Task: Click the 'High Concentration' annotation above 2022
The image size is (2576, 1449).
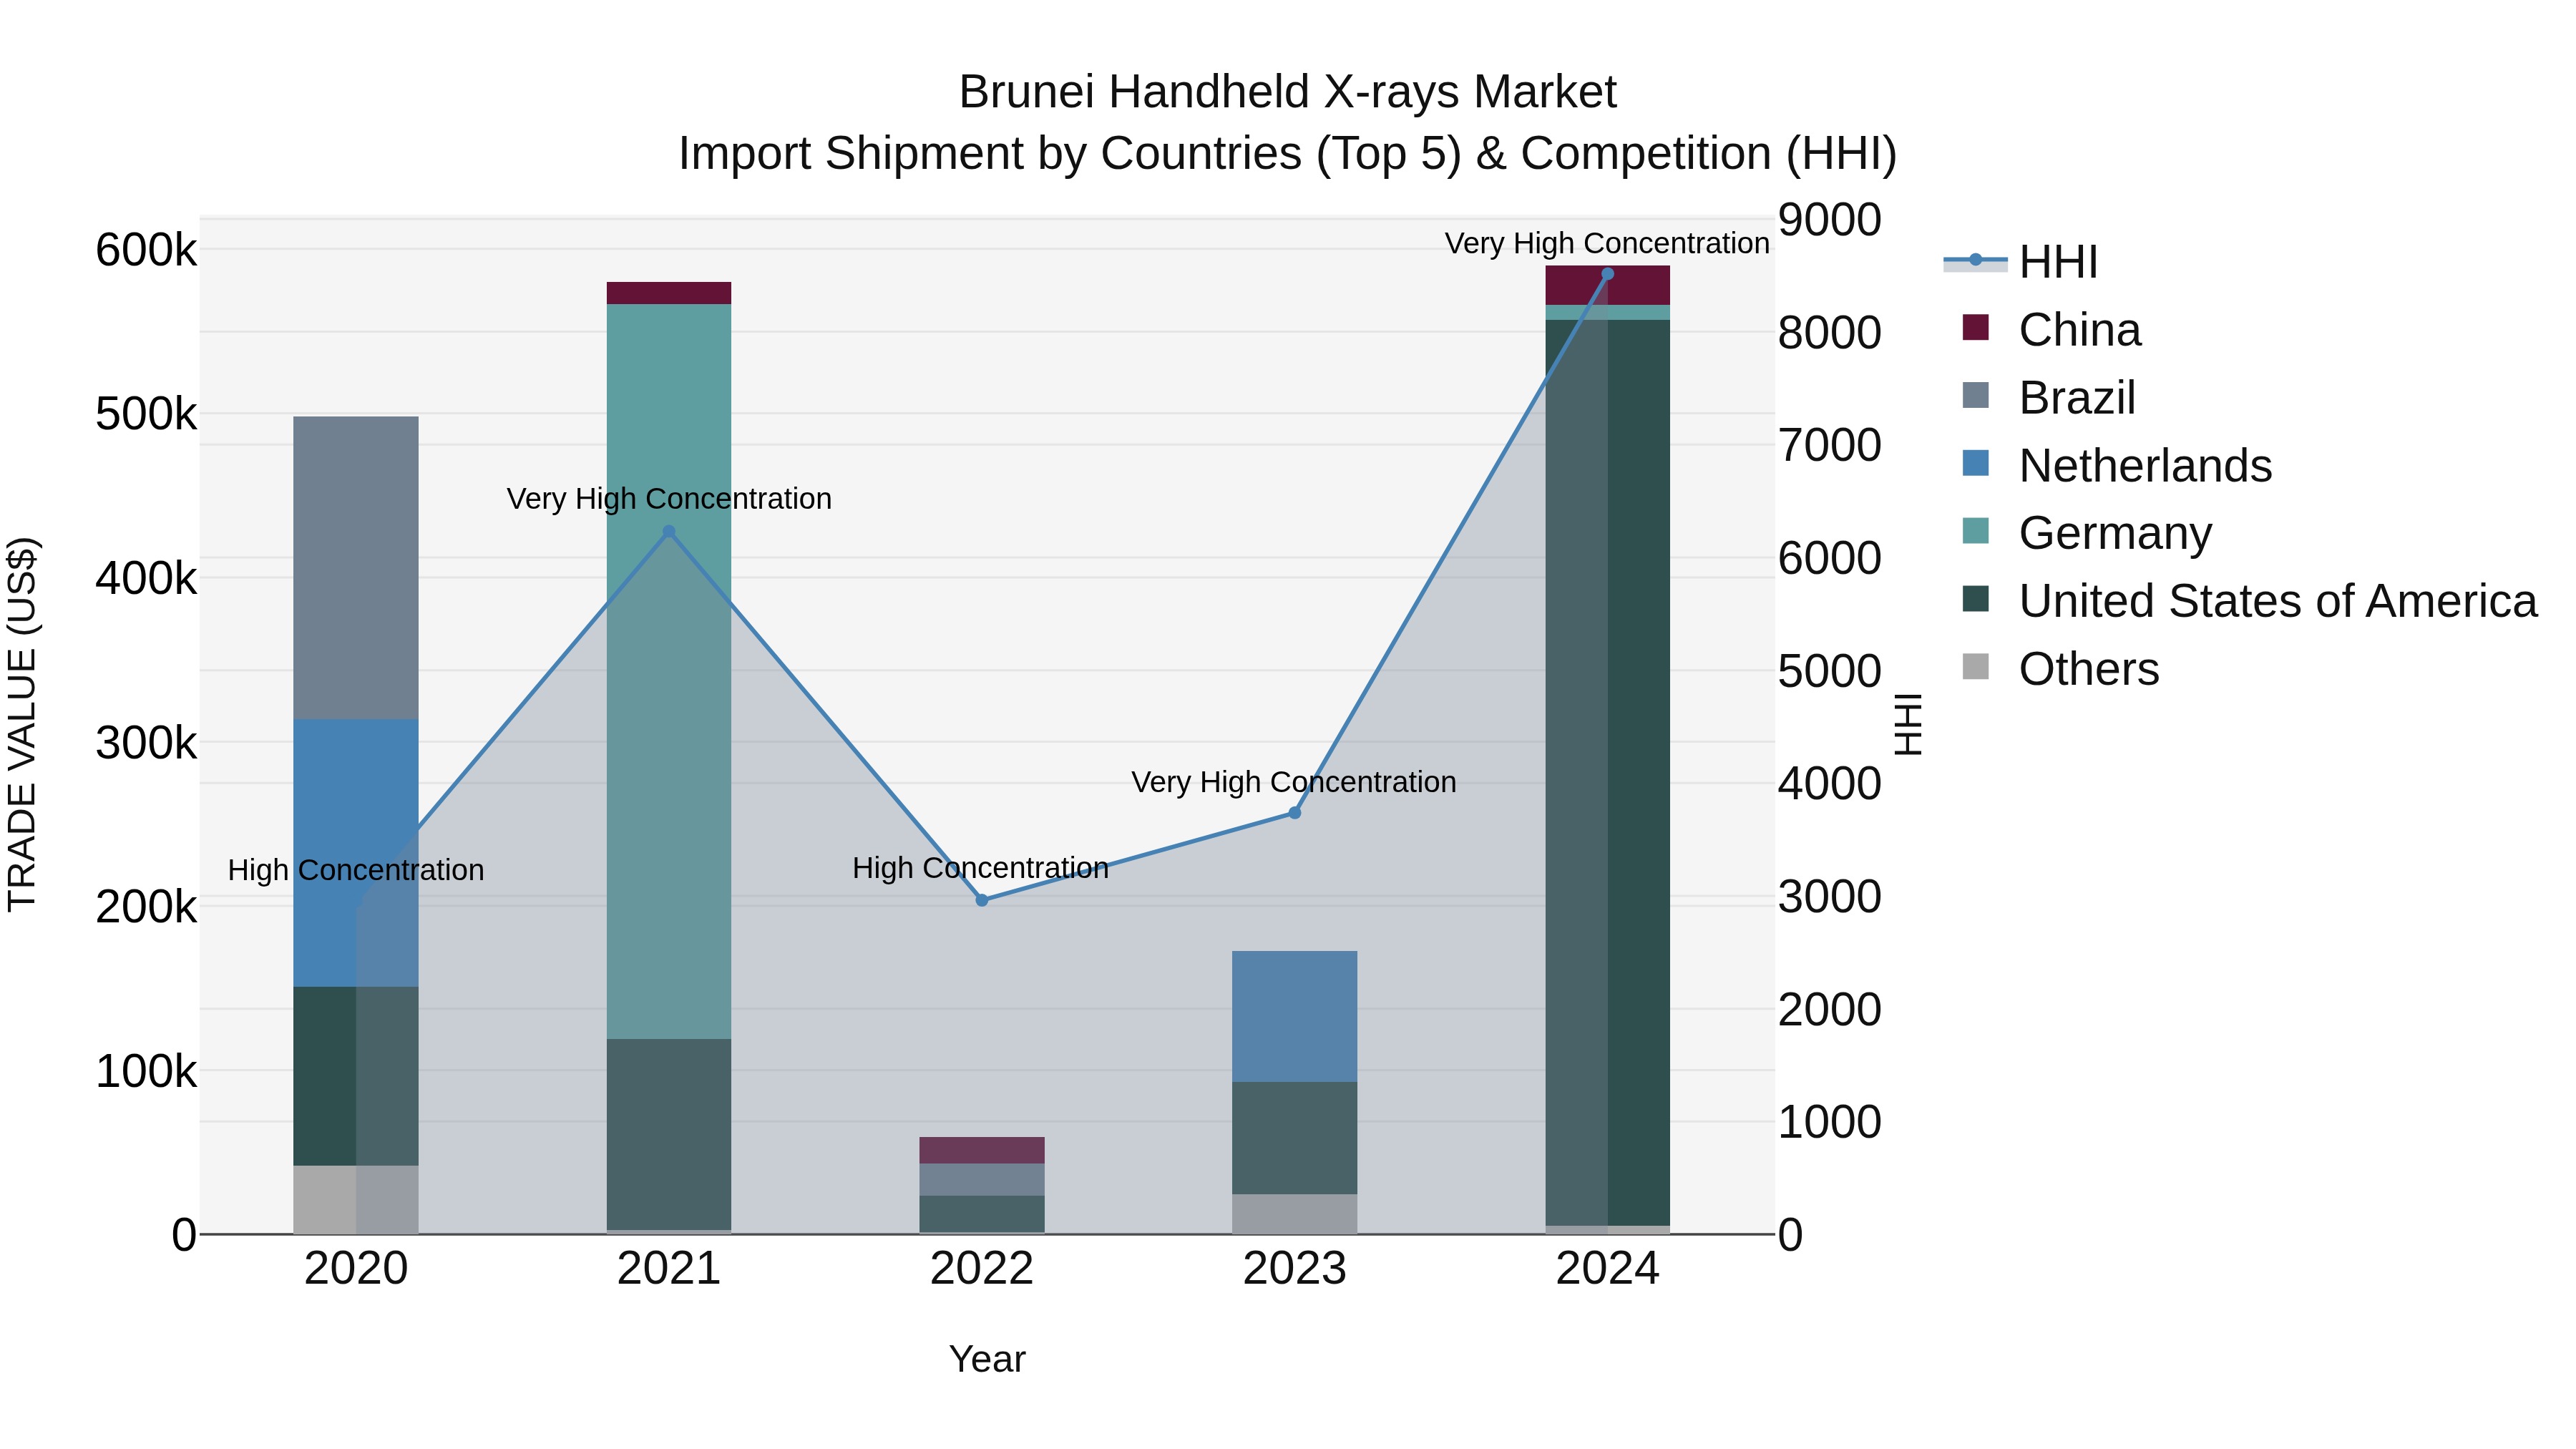Action: [x=981, y=868]
